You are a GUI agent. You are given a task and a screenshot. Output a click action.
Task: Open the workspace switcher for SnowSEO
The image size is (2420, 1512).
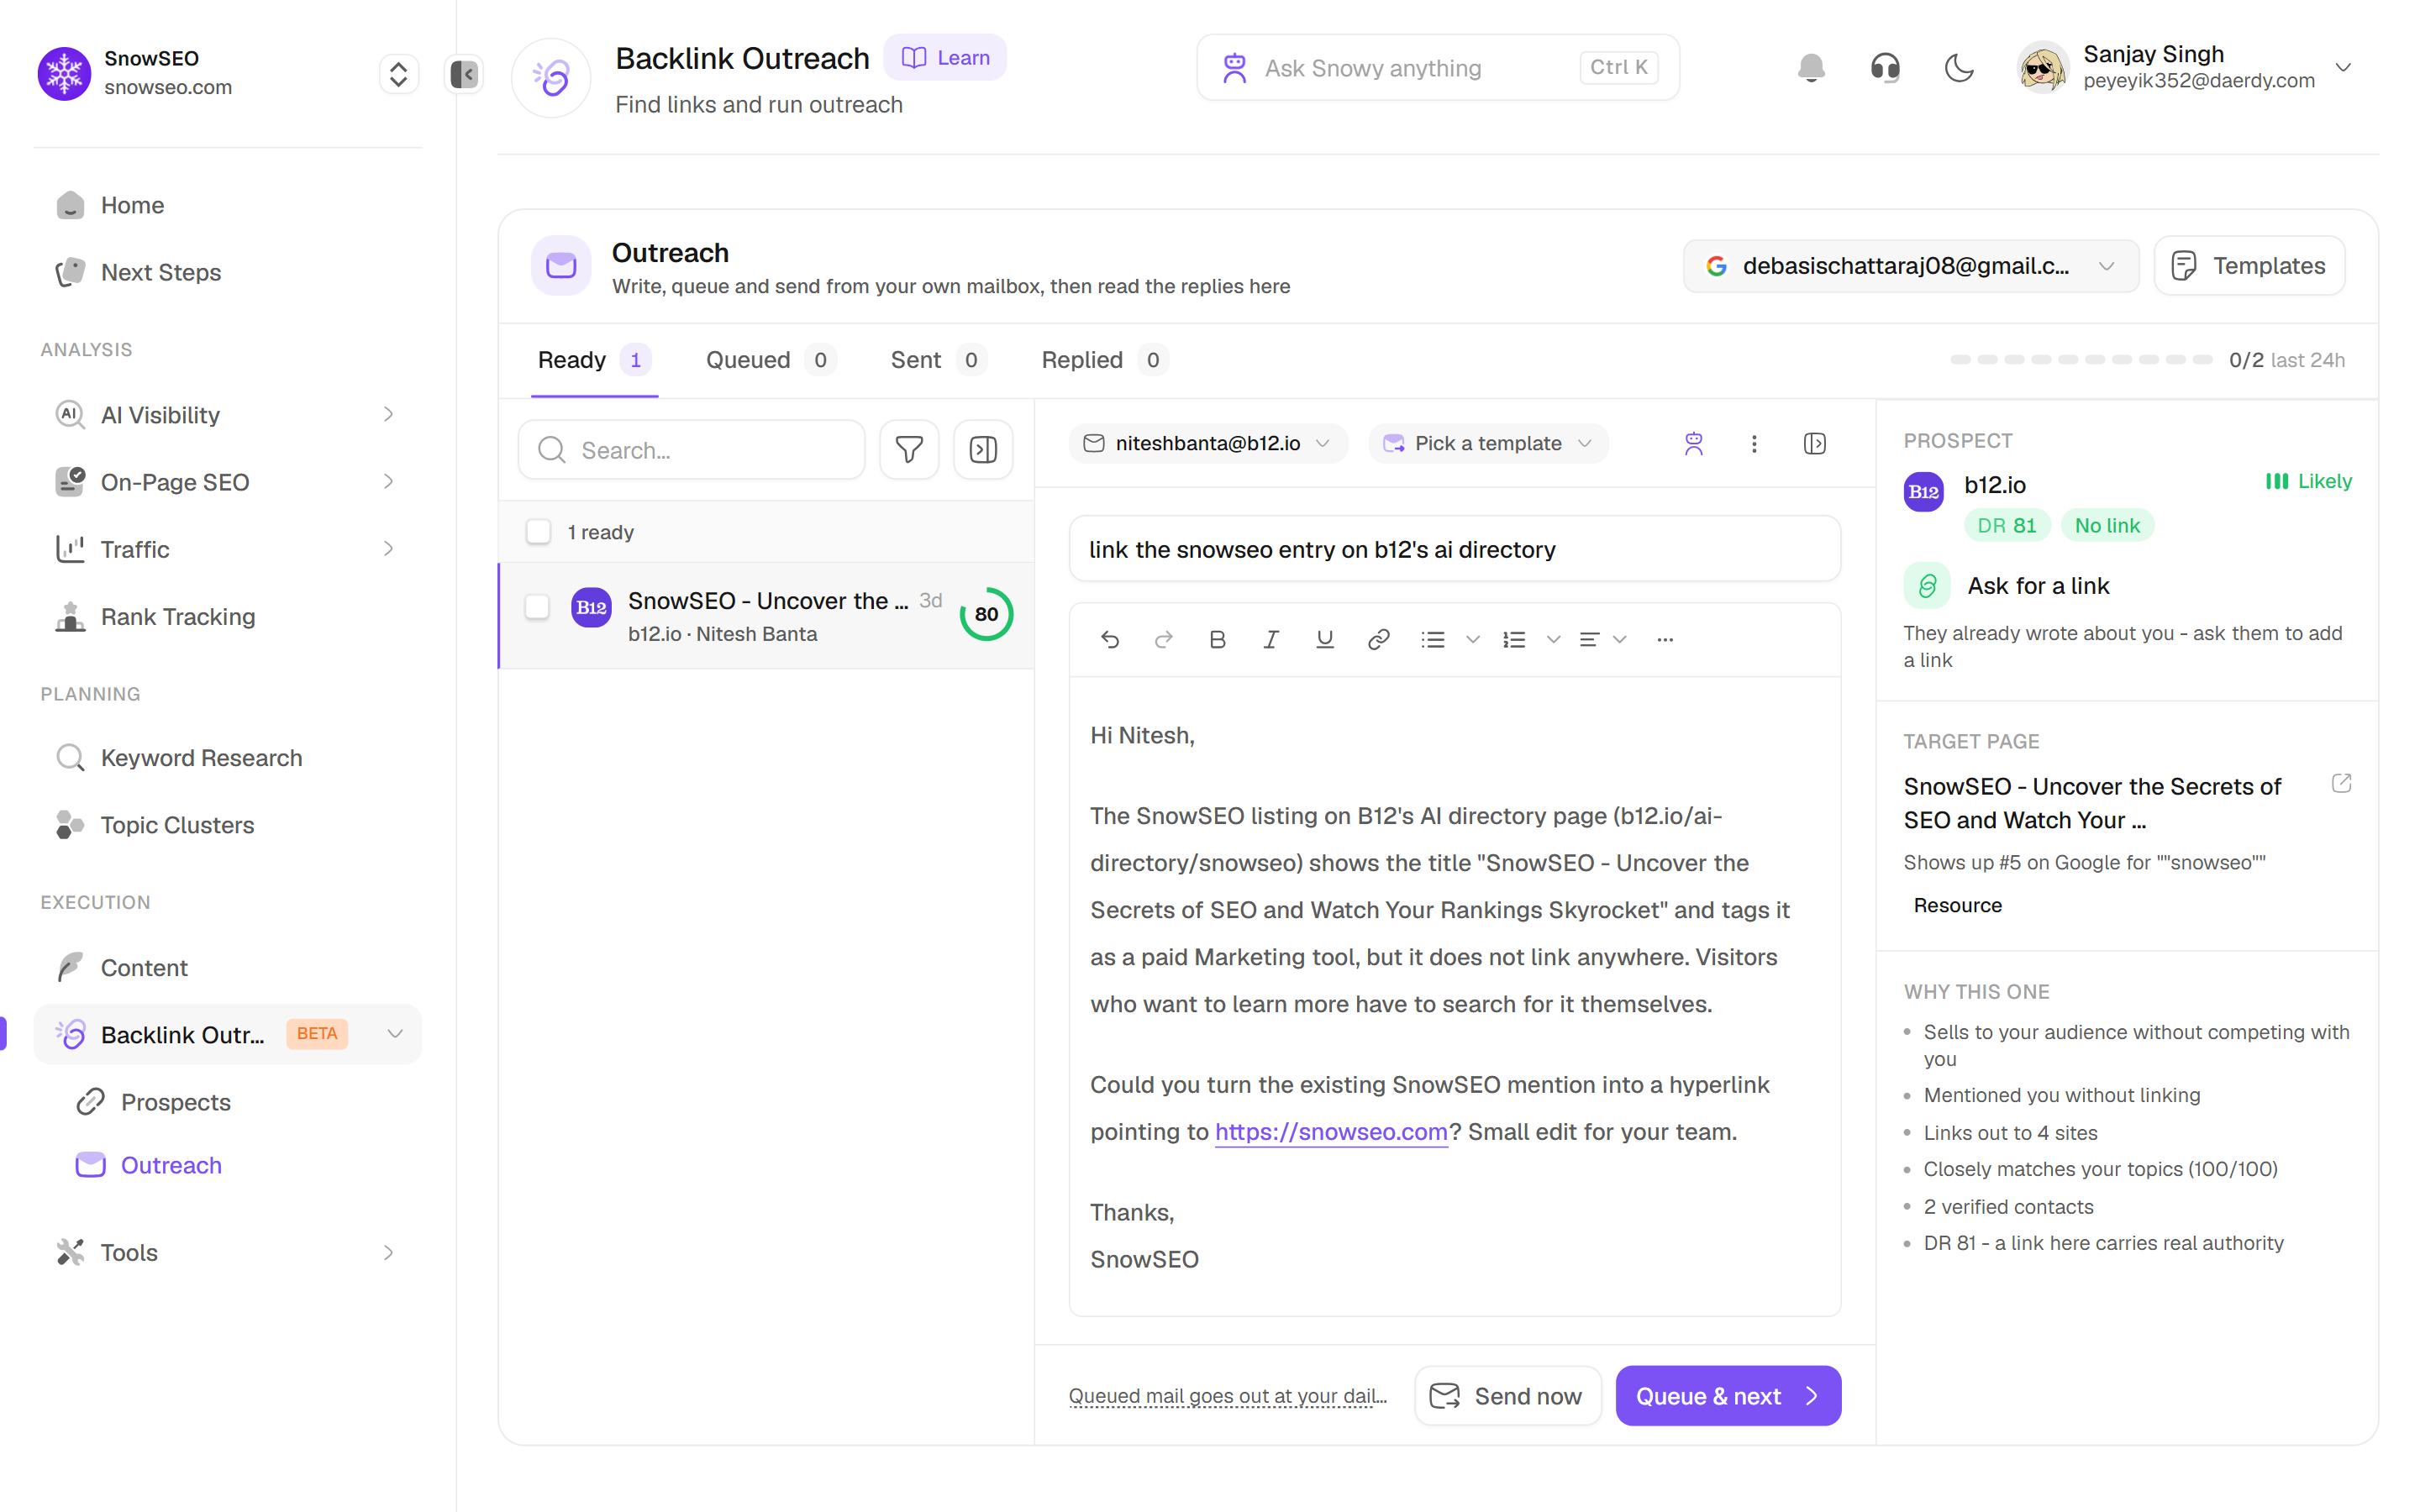coord(398,74)
